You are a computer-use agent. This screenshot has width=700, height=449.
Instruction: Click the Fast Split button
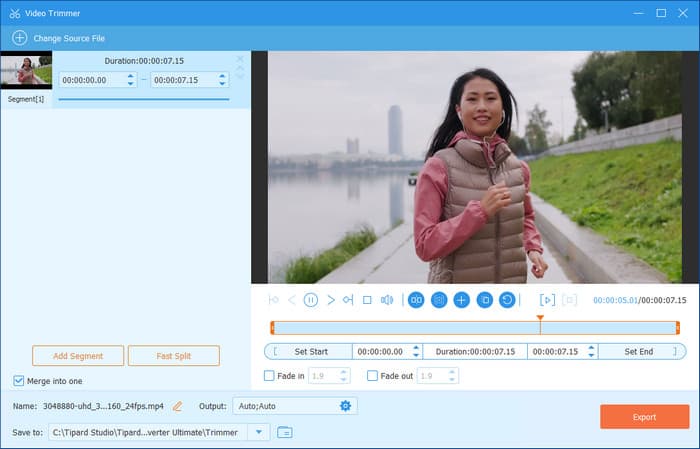pyautogui.click(x=174, y=356)
